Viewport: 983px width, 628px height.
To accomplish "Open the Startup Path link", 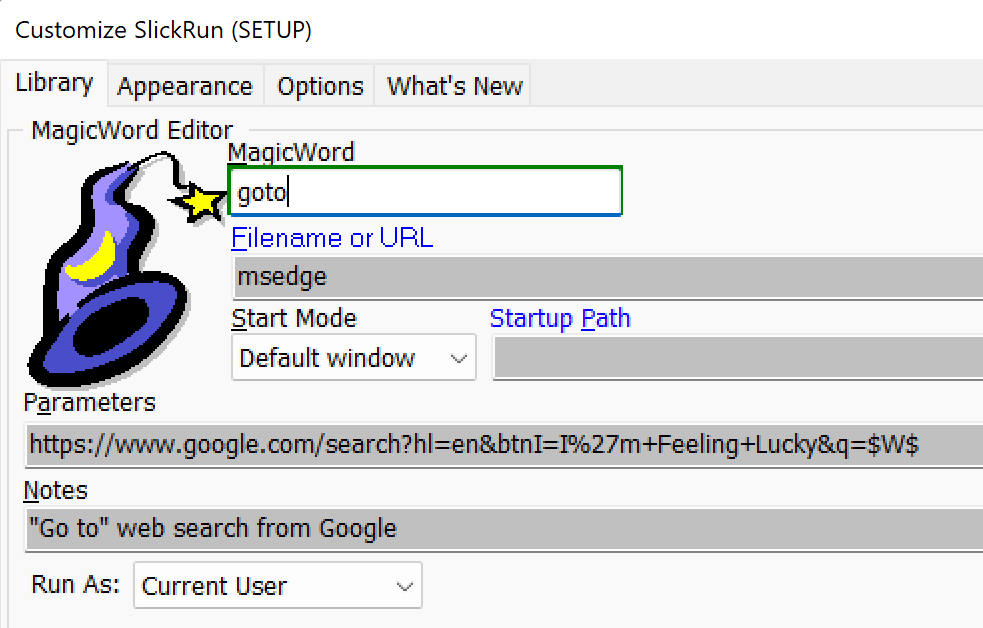I will (x=560, y=319).
